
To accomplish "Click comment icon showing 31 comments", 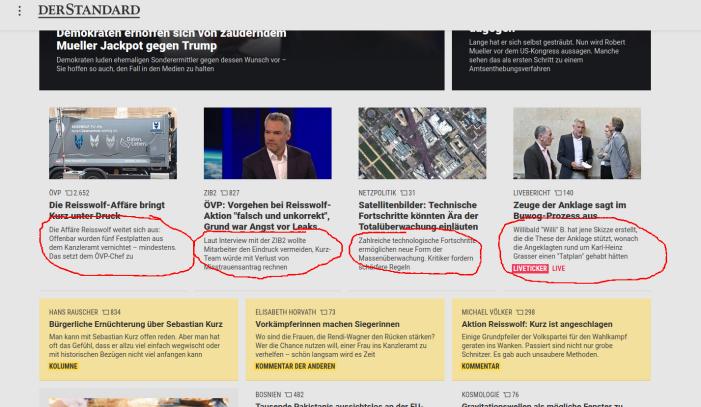I will (404, 193).
